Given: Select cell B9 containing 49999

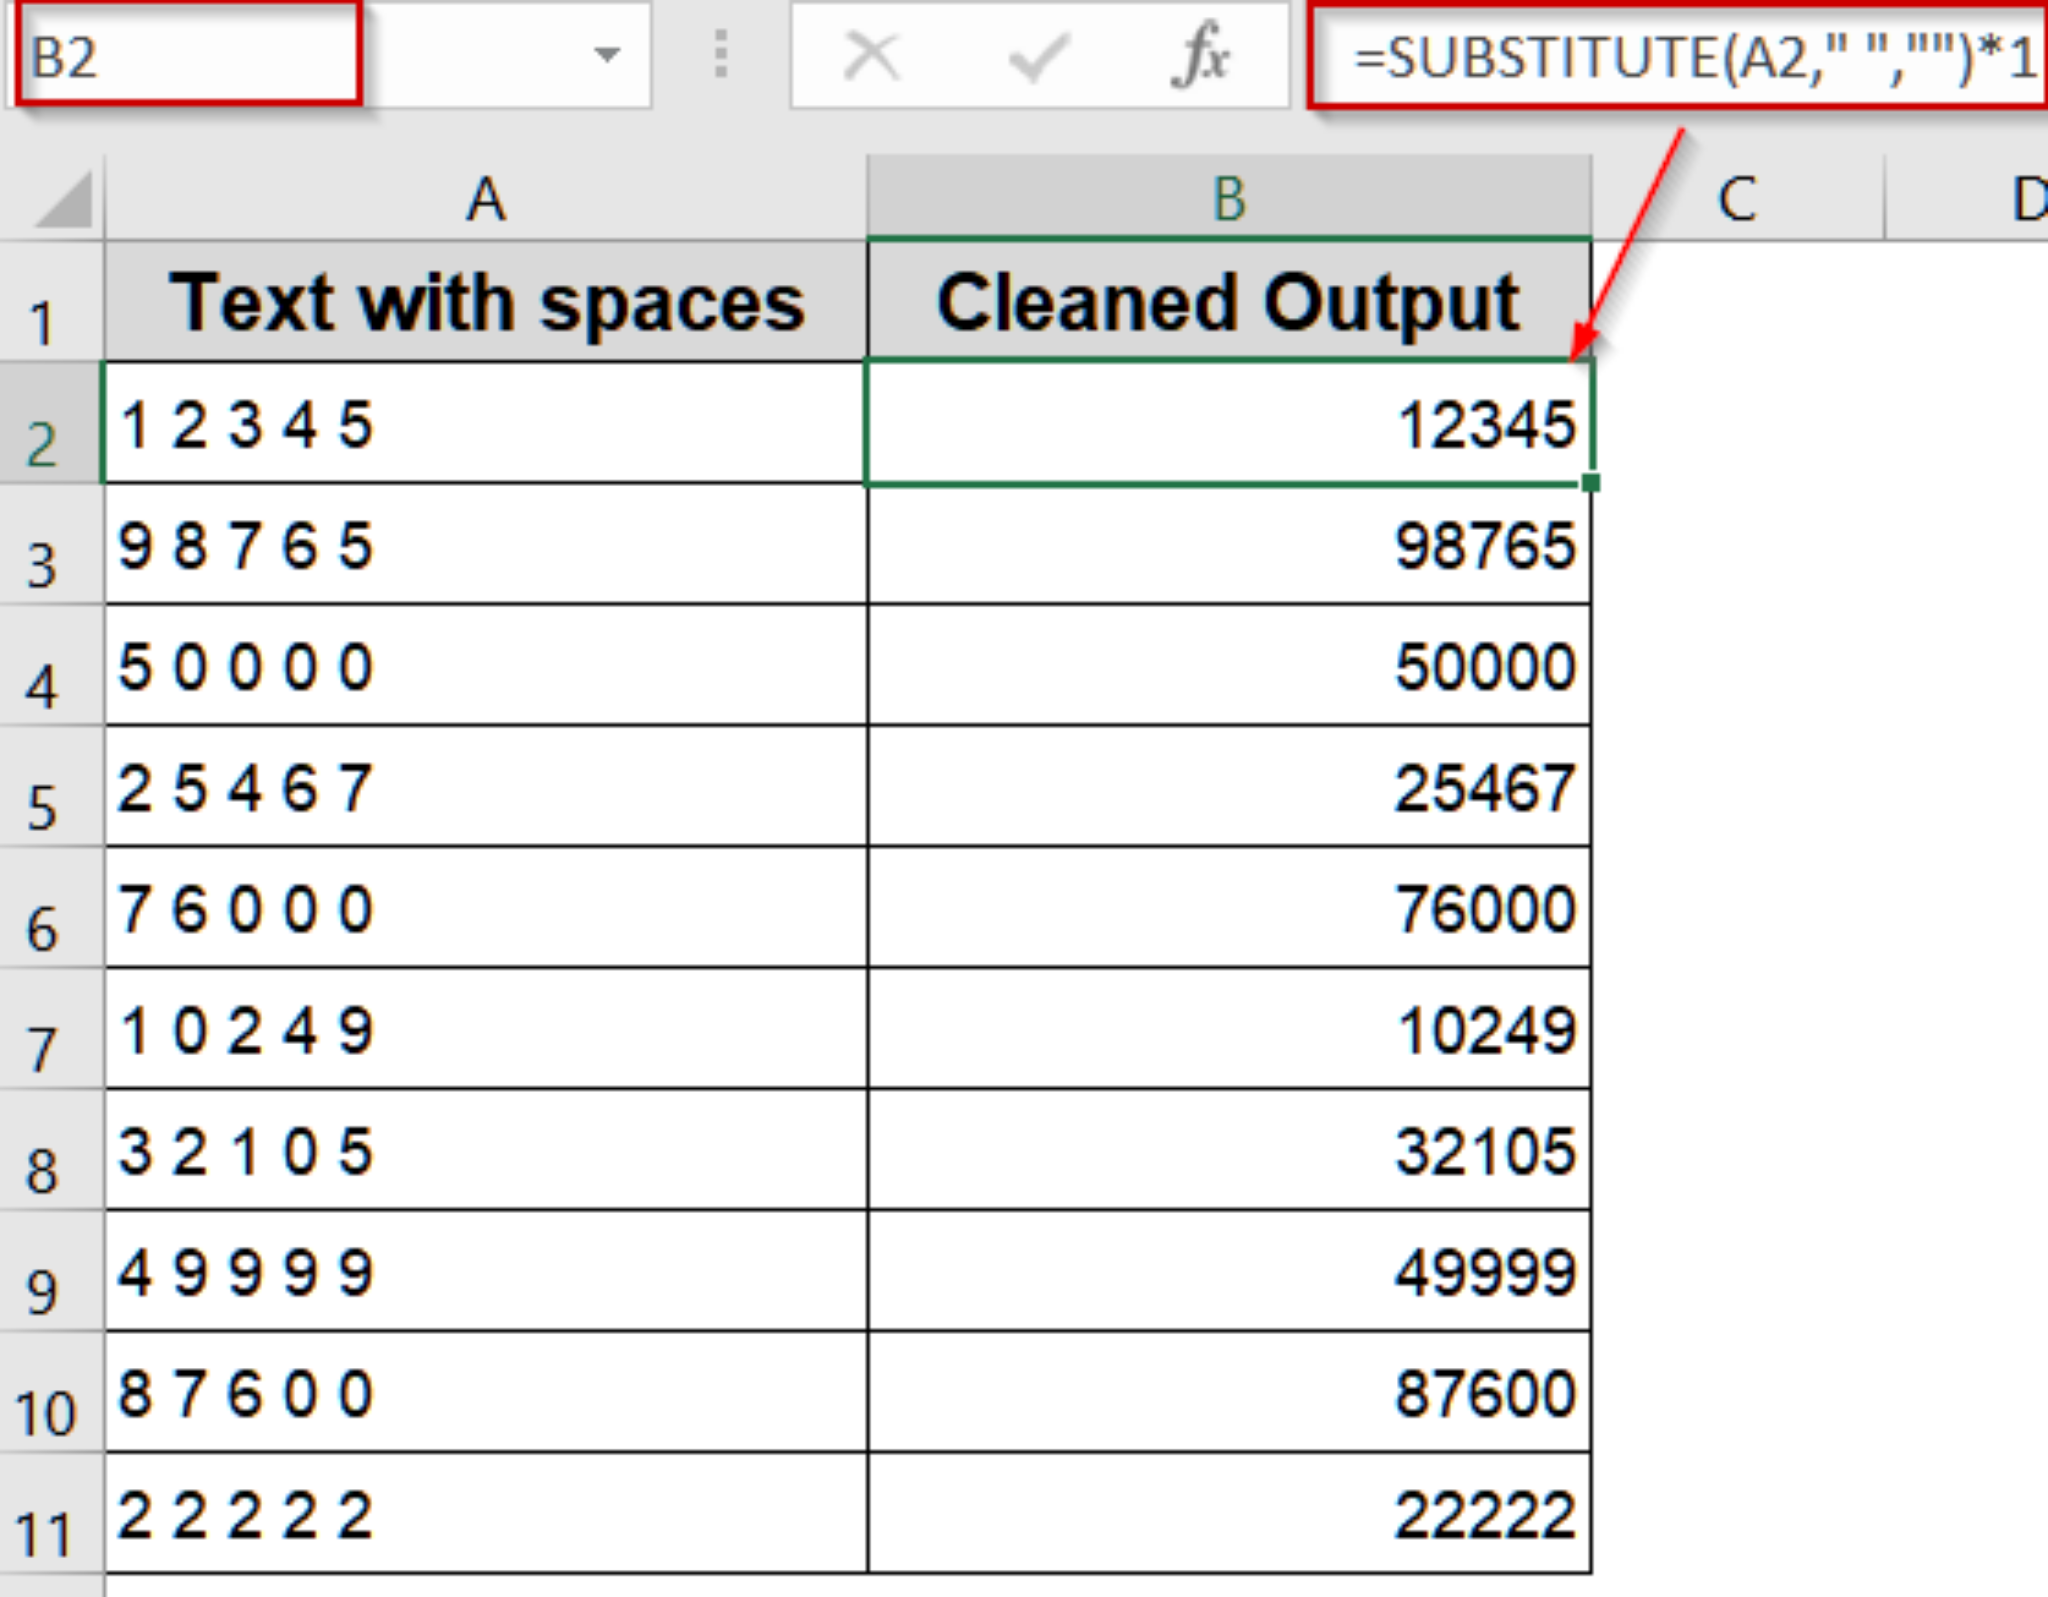Looking at the screenshot, I should click(1230, 1270).
